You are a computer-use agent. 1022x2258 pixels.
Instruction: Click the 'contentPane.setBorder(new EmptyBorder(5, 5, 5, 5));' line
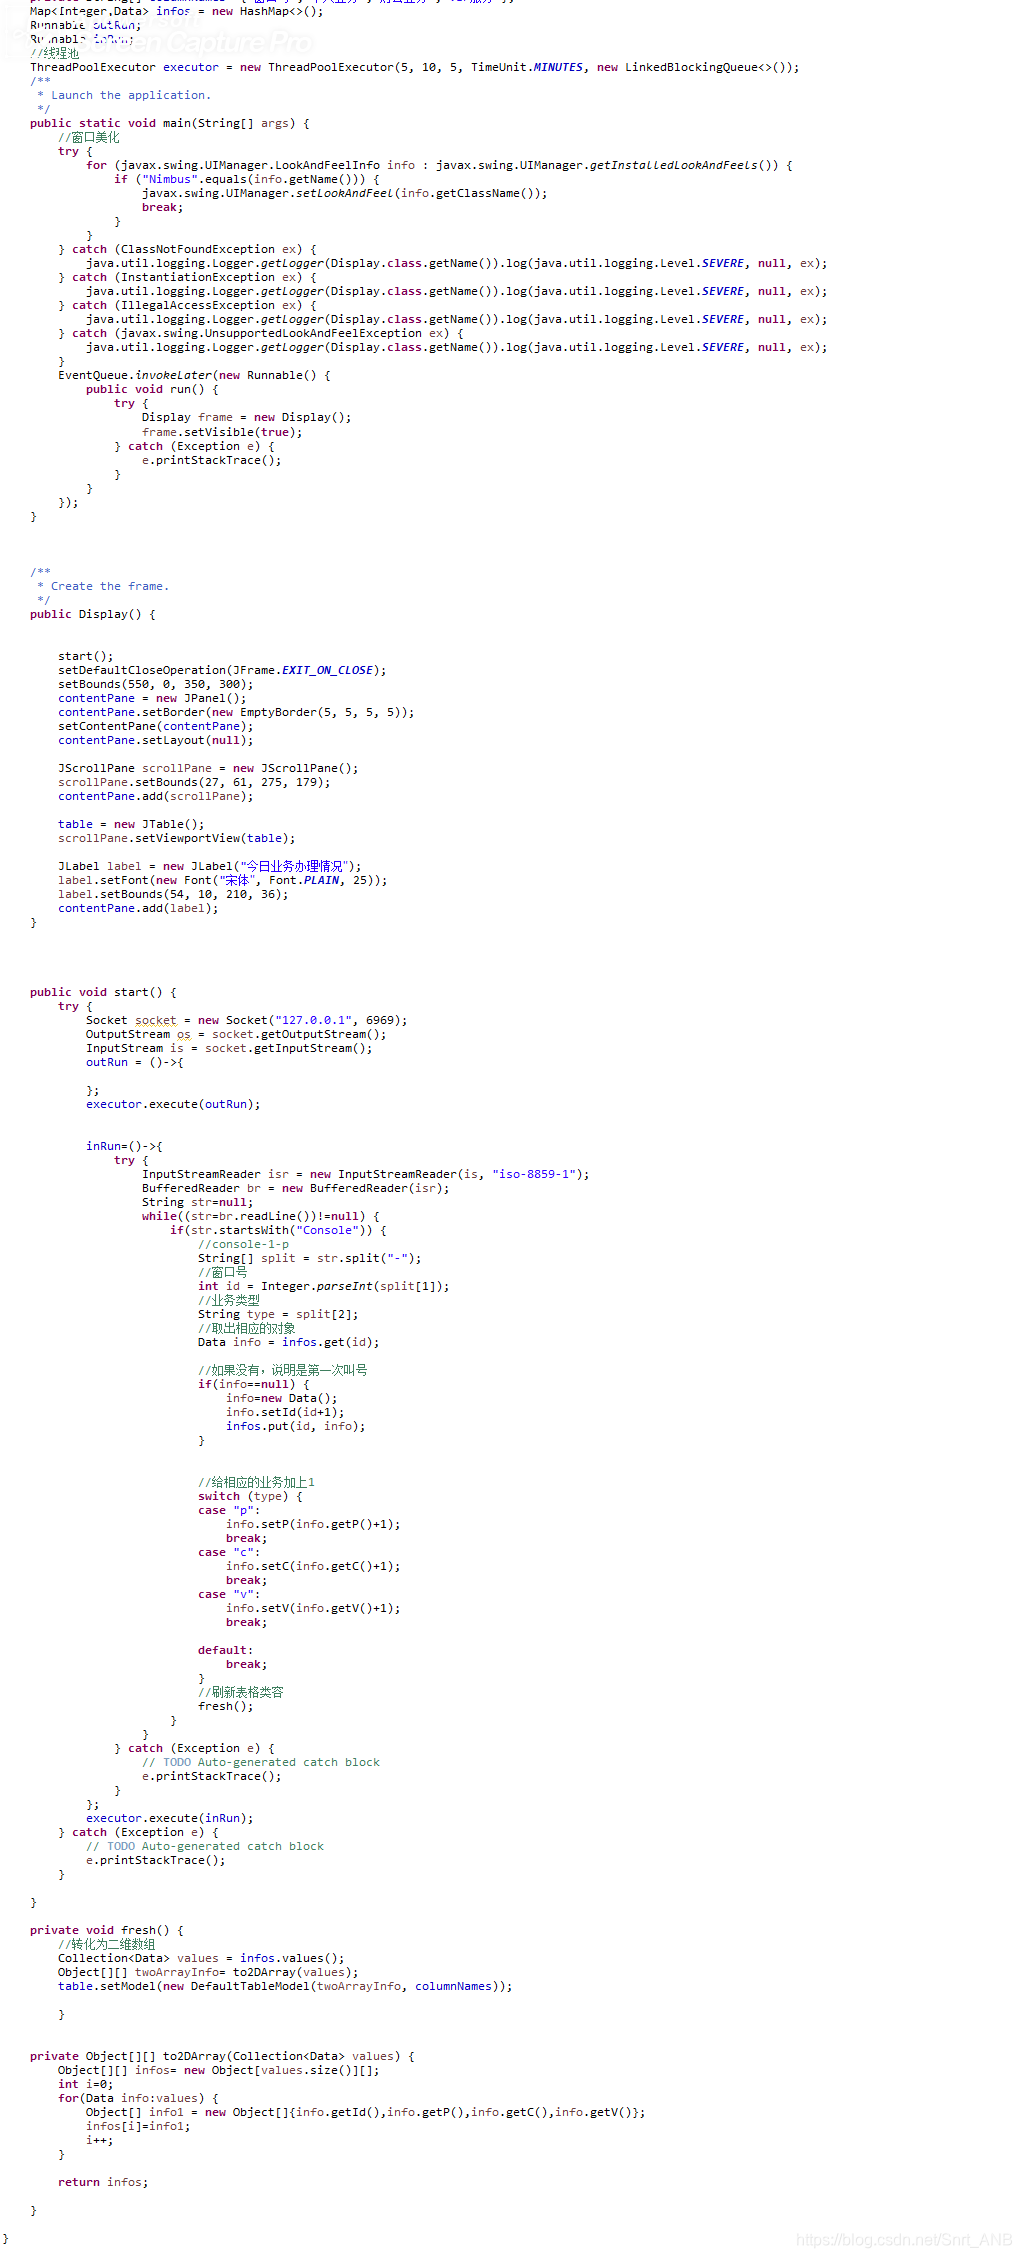[236, 712]
